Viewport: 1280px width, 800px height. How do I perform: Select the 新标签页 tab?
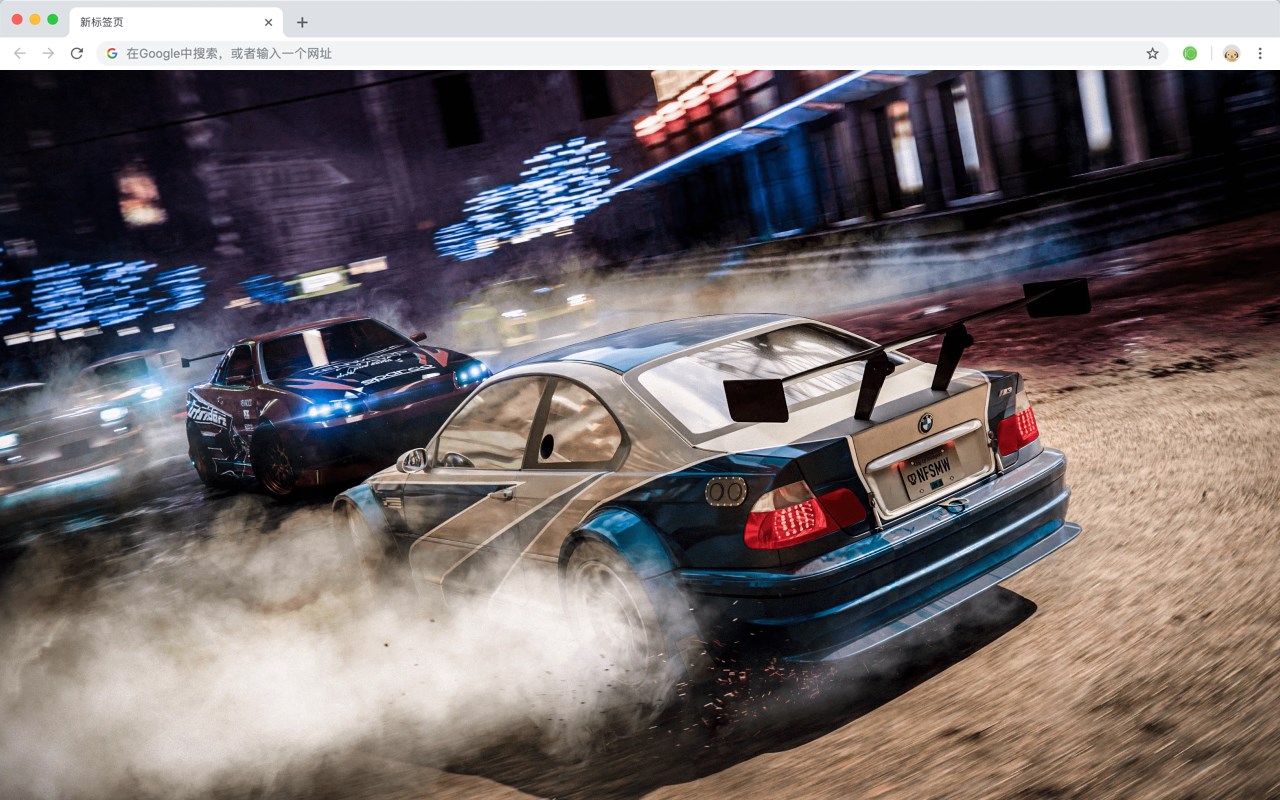tap(175, 22)
